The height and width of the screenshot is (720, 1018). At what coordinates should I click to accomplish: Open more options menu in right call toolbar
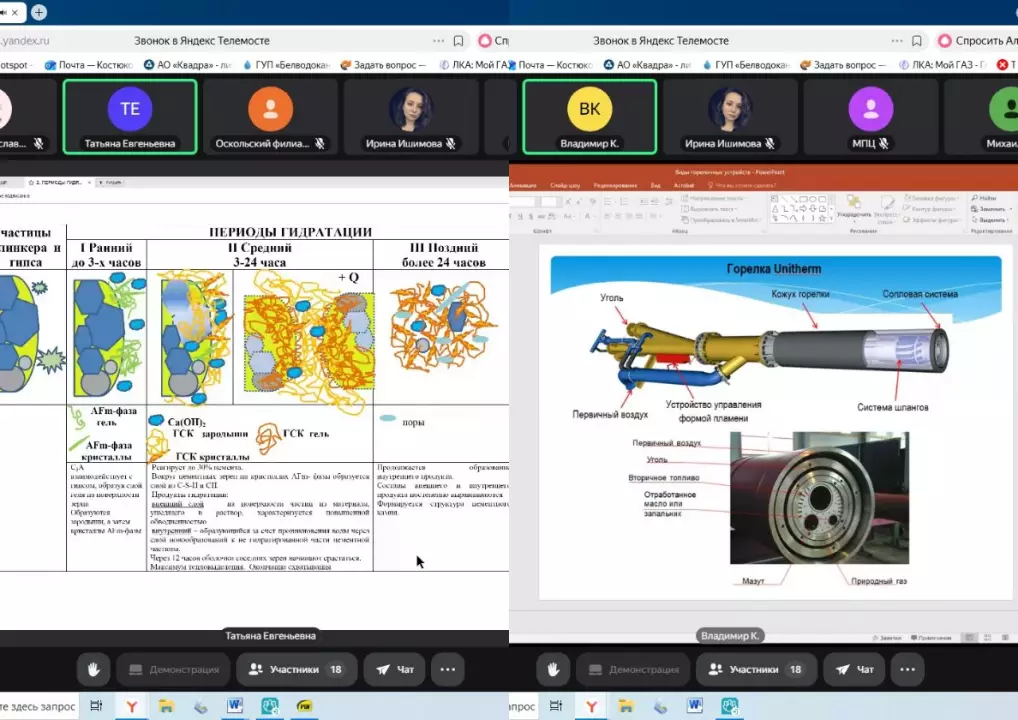pyautogui.click(x=906, y=669)
